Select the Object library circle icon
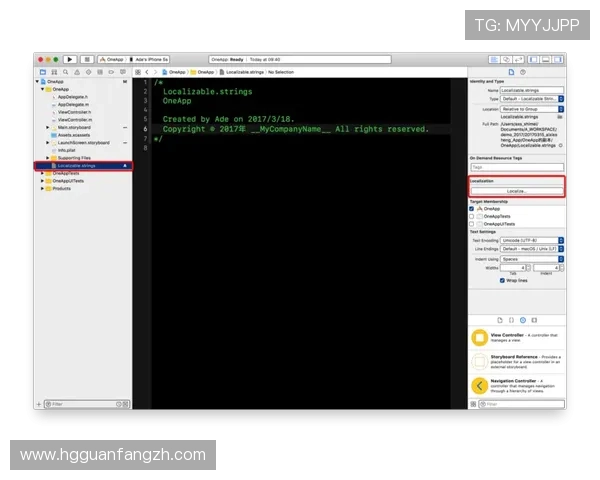This screenshot has height=480, width=600. (x=521, y=320)
